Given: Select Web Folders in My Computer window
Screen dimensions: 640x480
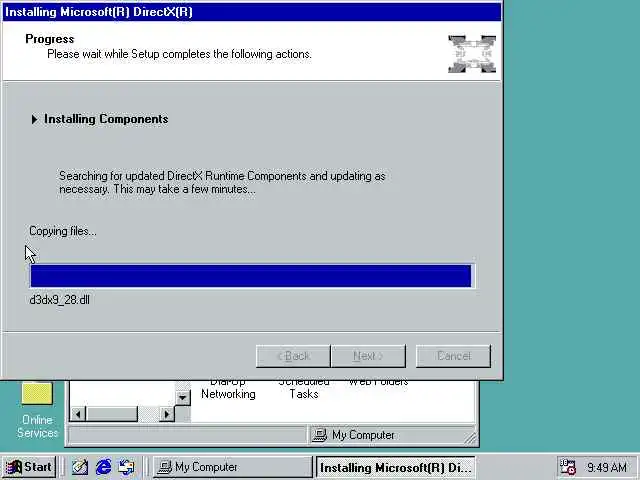Looking at the screenshot, I should 378,383.
